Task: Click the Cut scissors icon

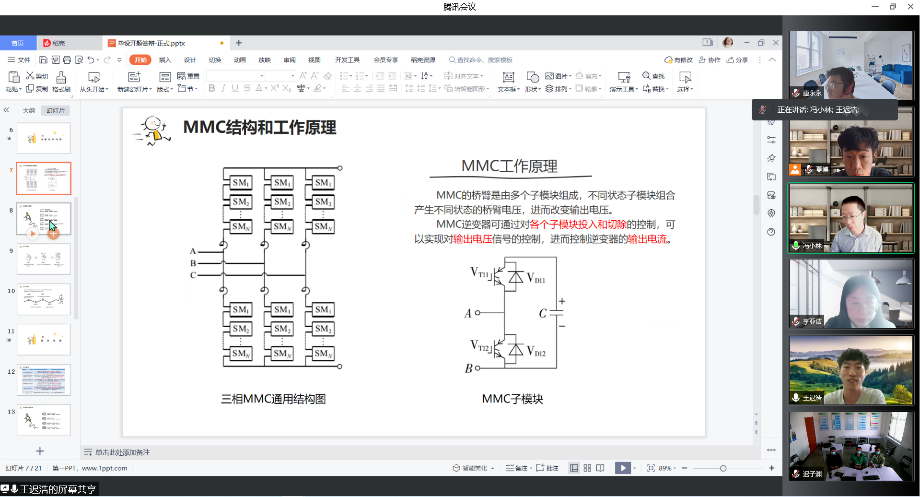Action: click(30, 76)
